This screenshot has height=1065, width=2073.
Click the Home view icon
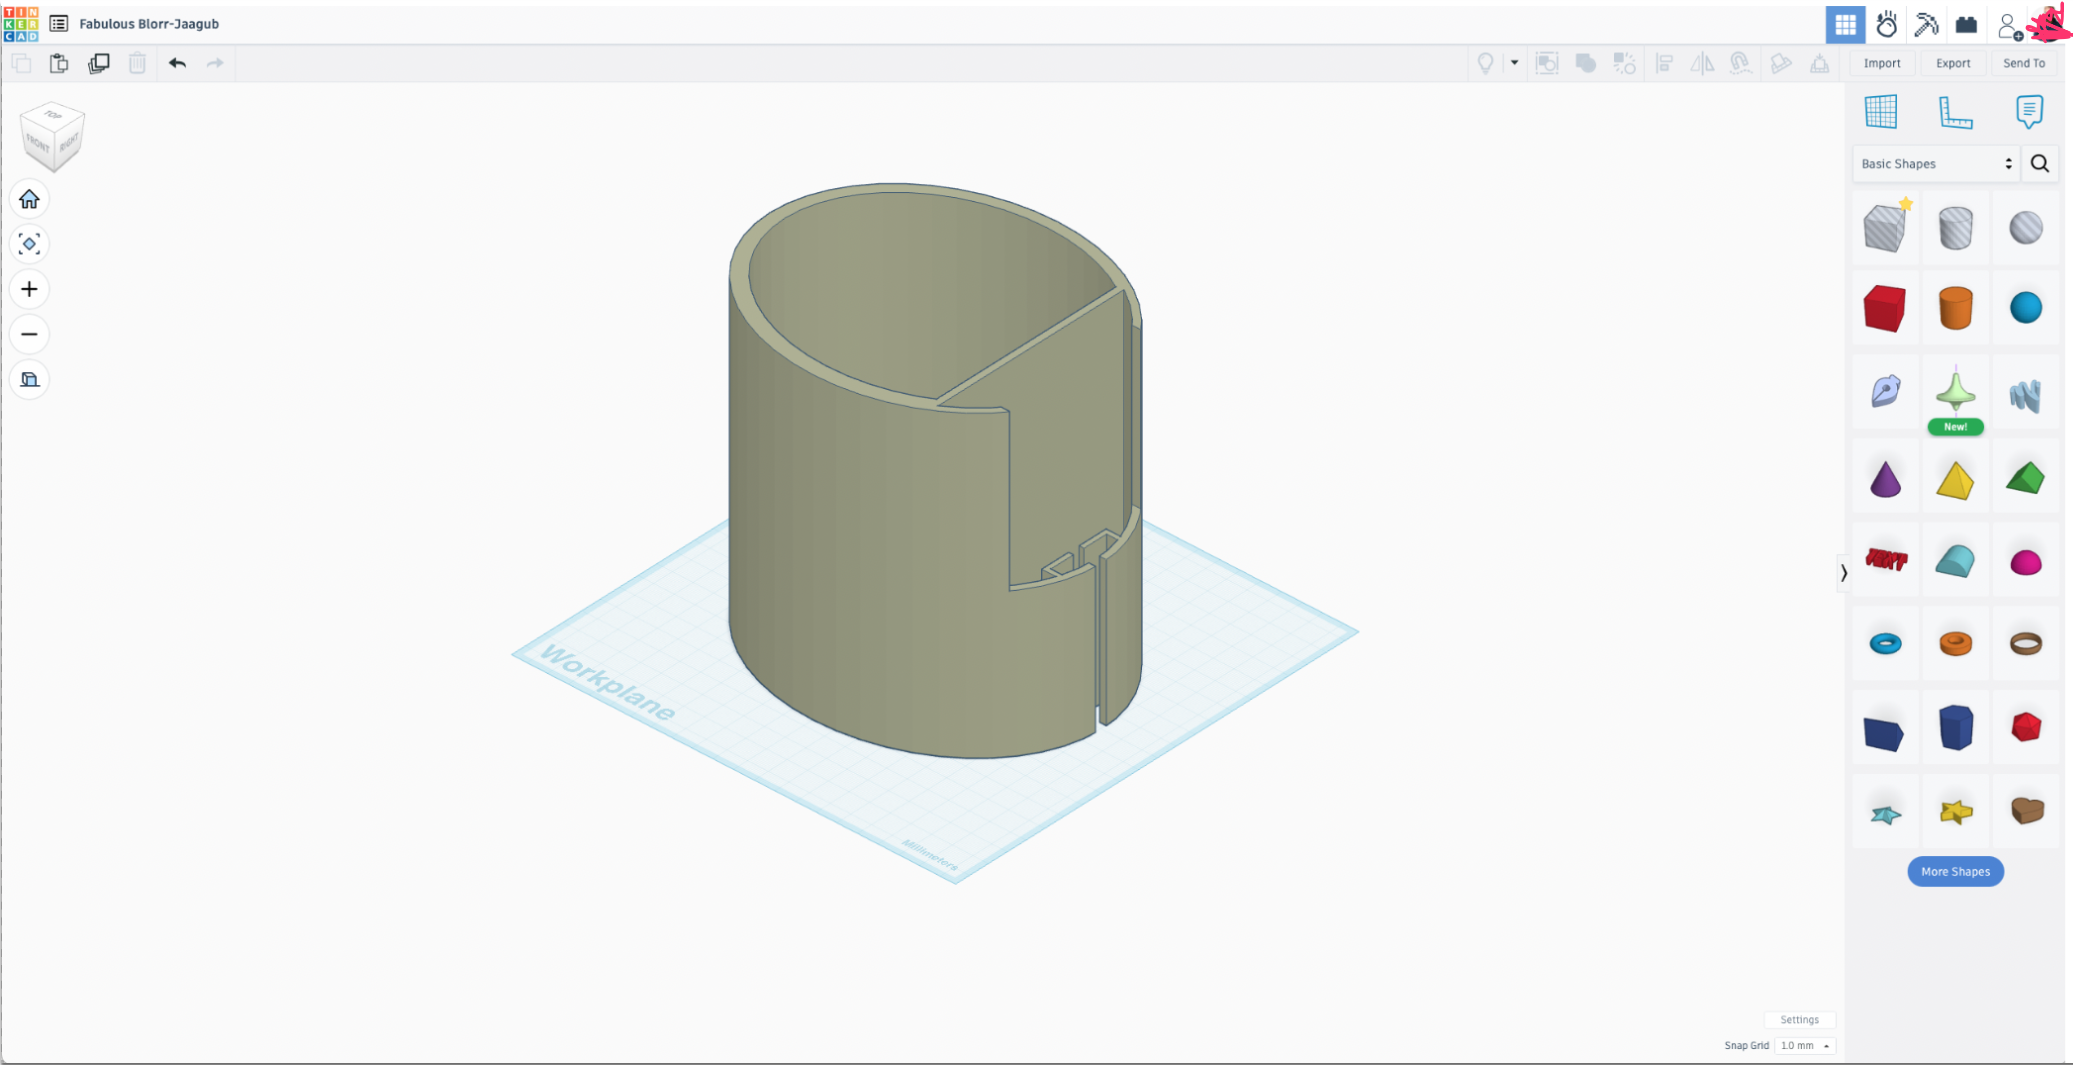(x=29, y=199)
